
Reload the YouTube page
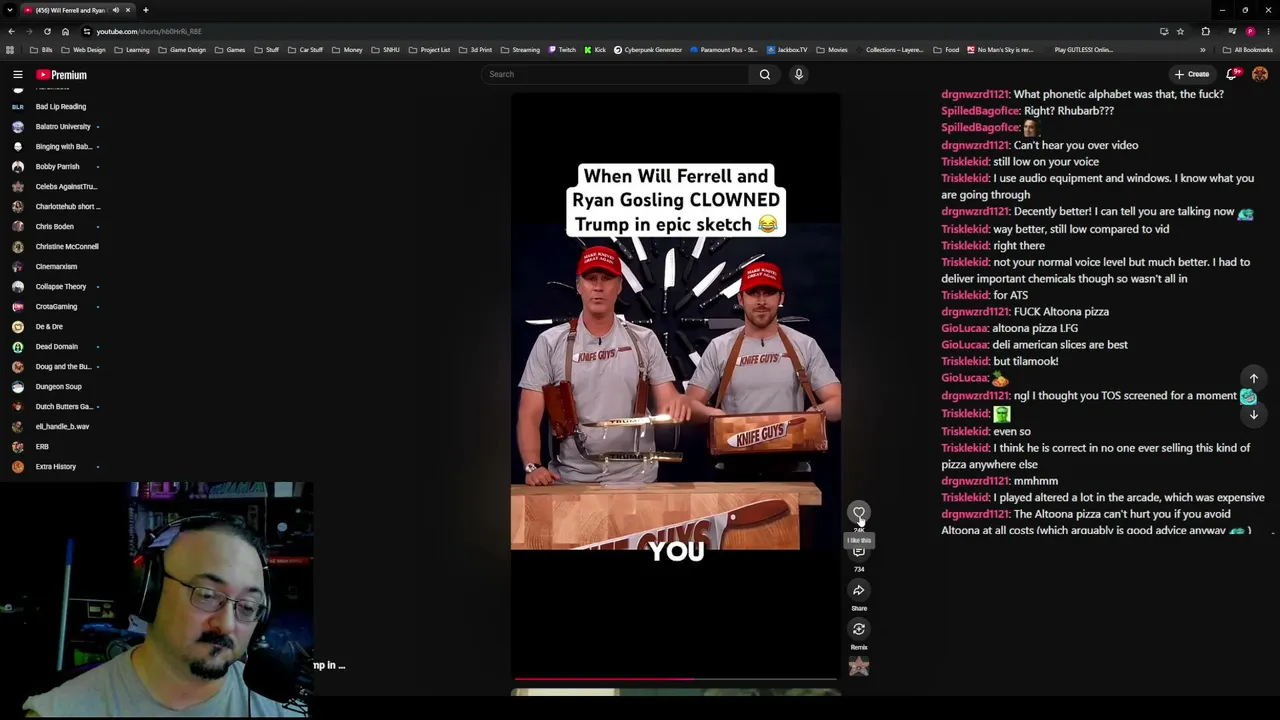point(47,31)
